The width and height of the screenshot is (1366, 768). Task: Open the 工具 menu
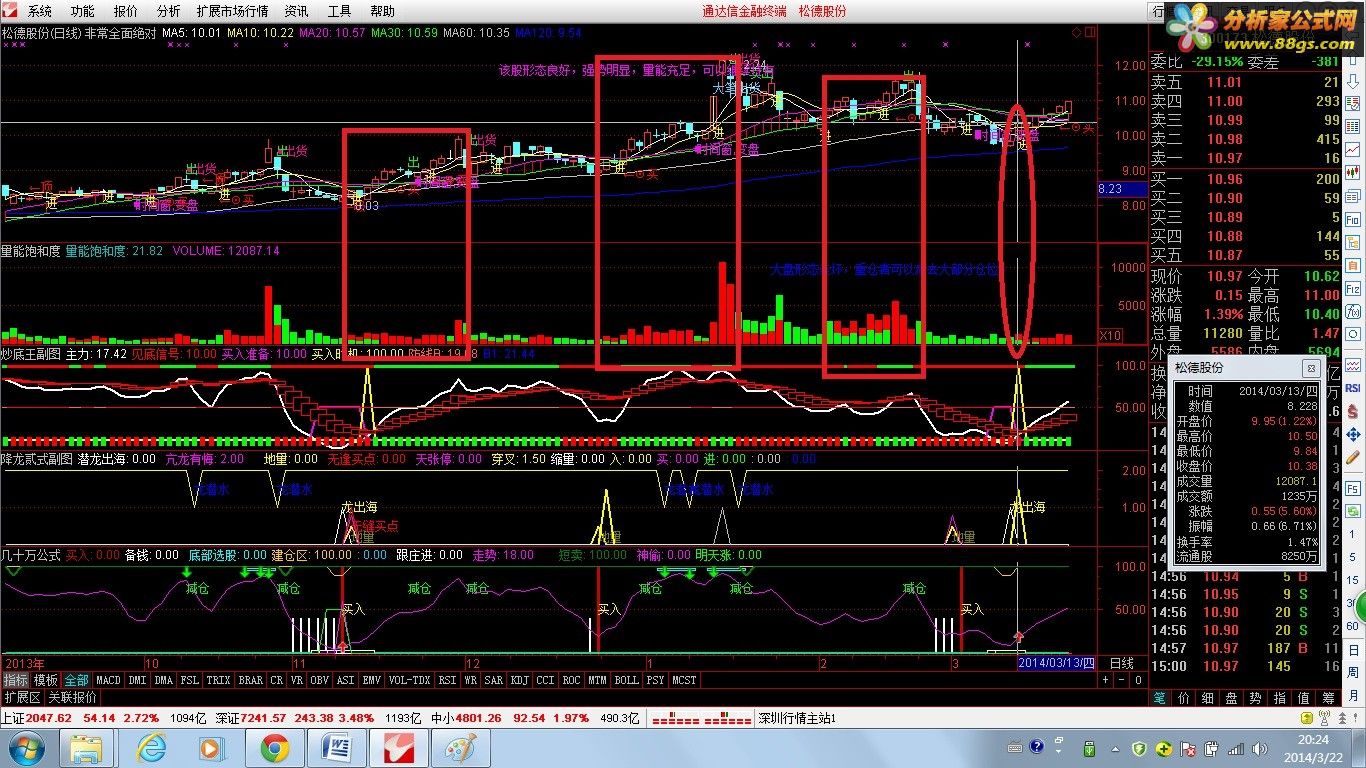(x=339, y=11)
